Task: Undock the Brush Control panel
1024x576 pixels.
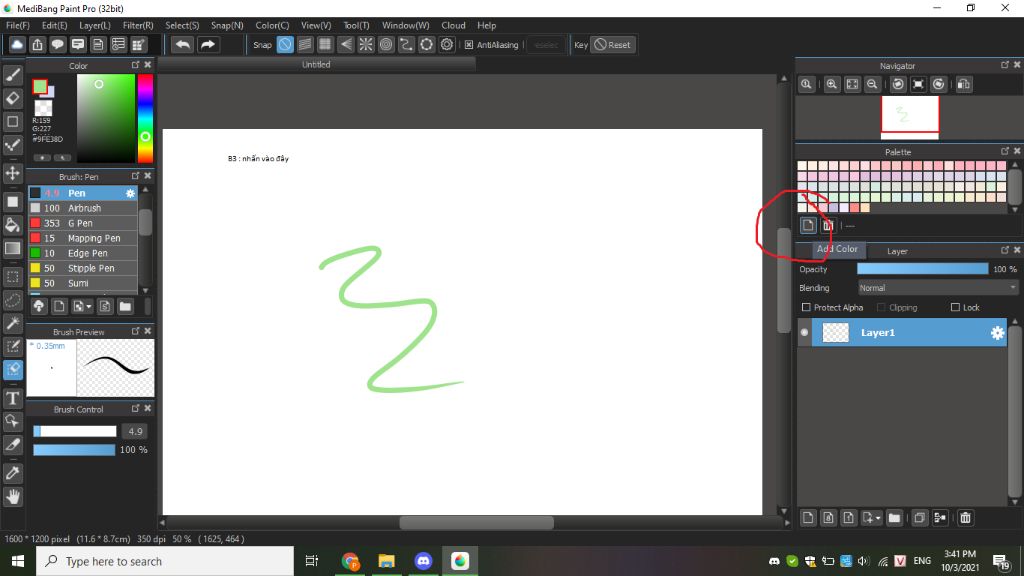Action: pyautogui.click(x=135, y=408)
